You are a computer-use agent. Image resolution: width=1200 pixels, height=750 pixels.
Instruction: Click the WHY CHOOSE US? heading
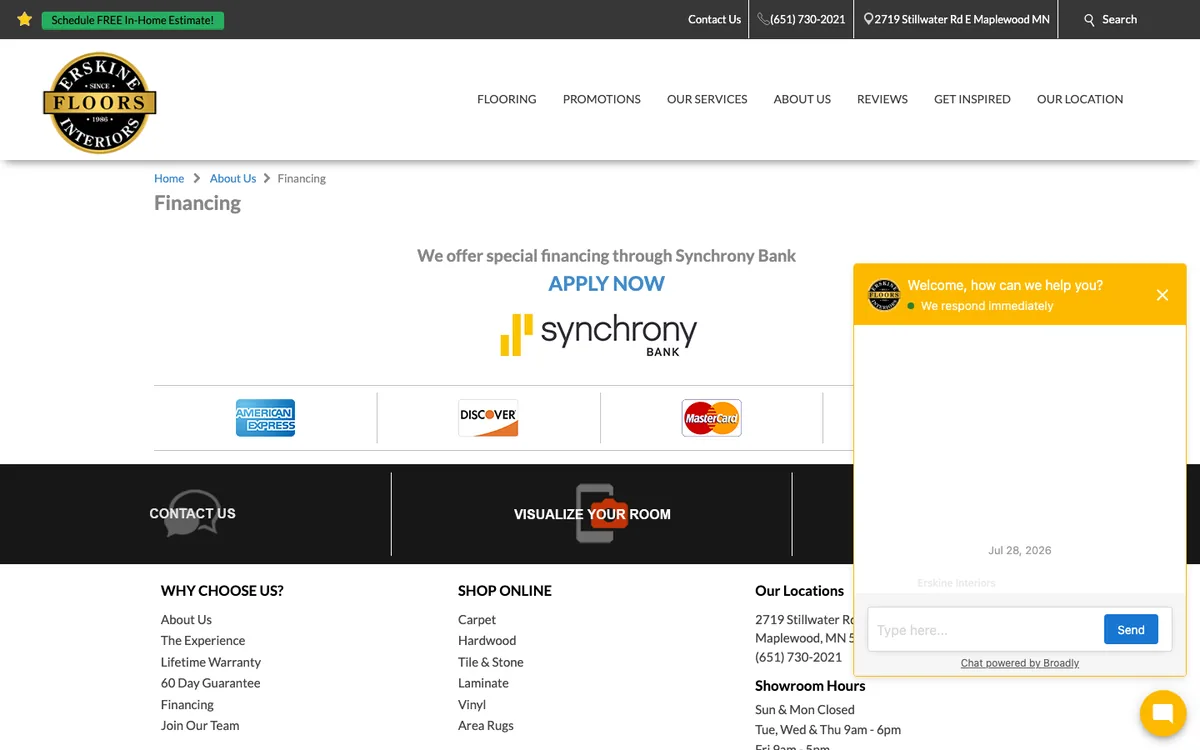(x=222, y=591)
